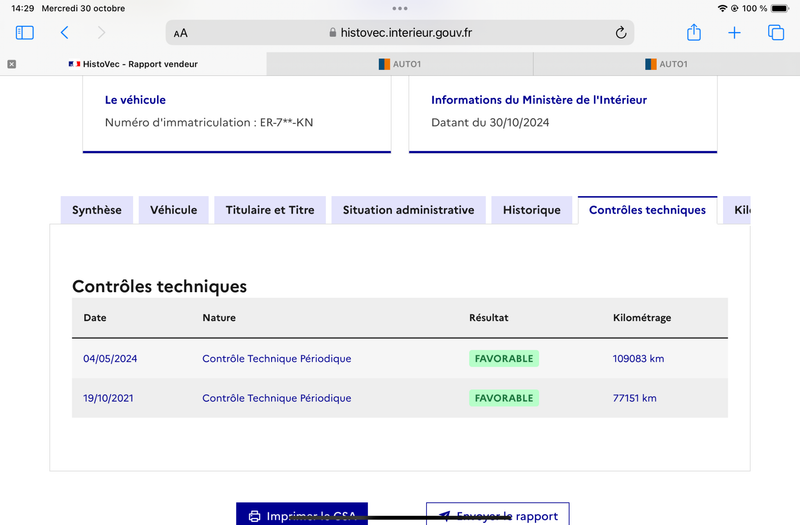This screenshot has width=800, height=525.
Task: Click the forward navigation arrow
Action: coord(102,33)
